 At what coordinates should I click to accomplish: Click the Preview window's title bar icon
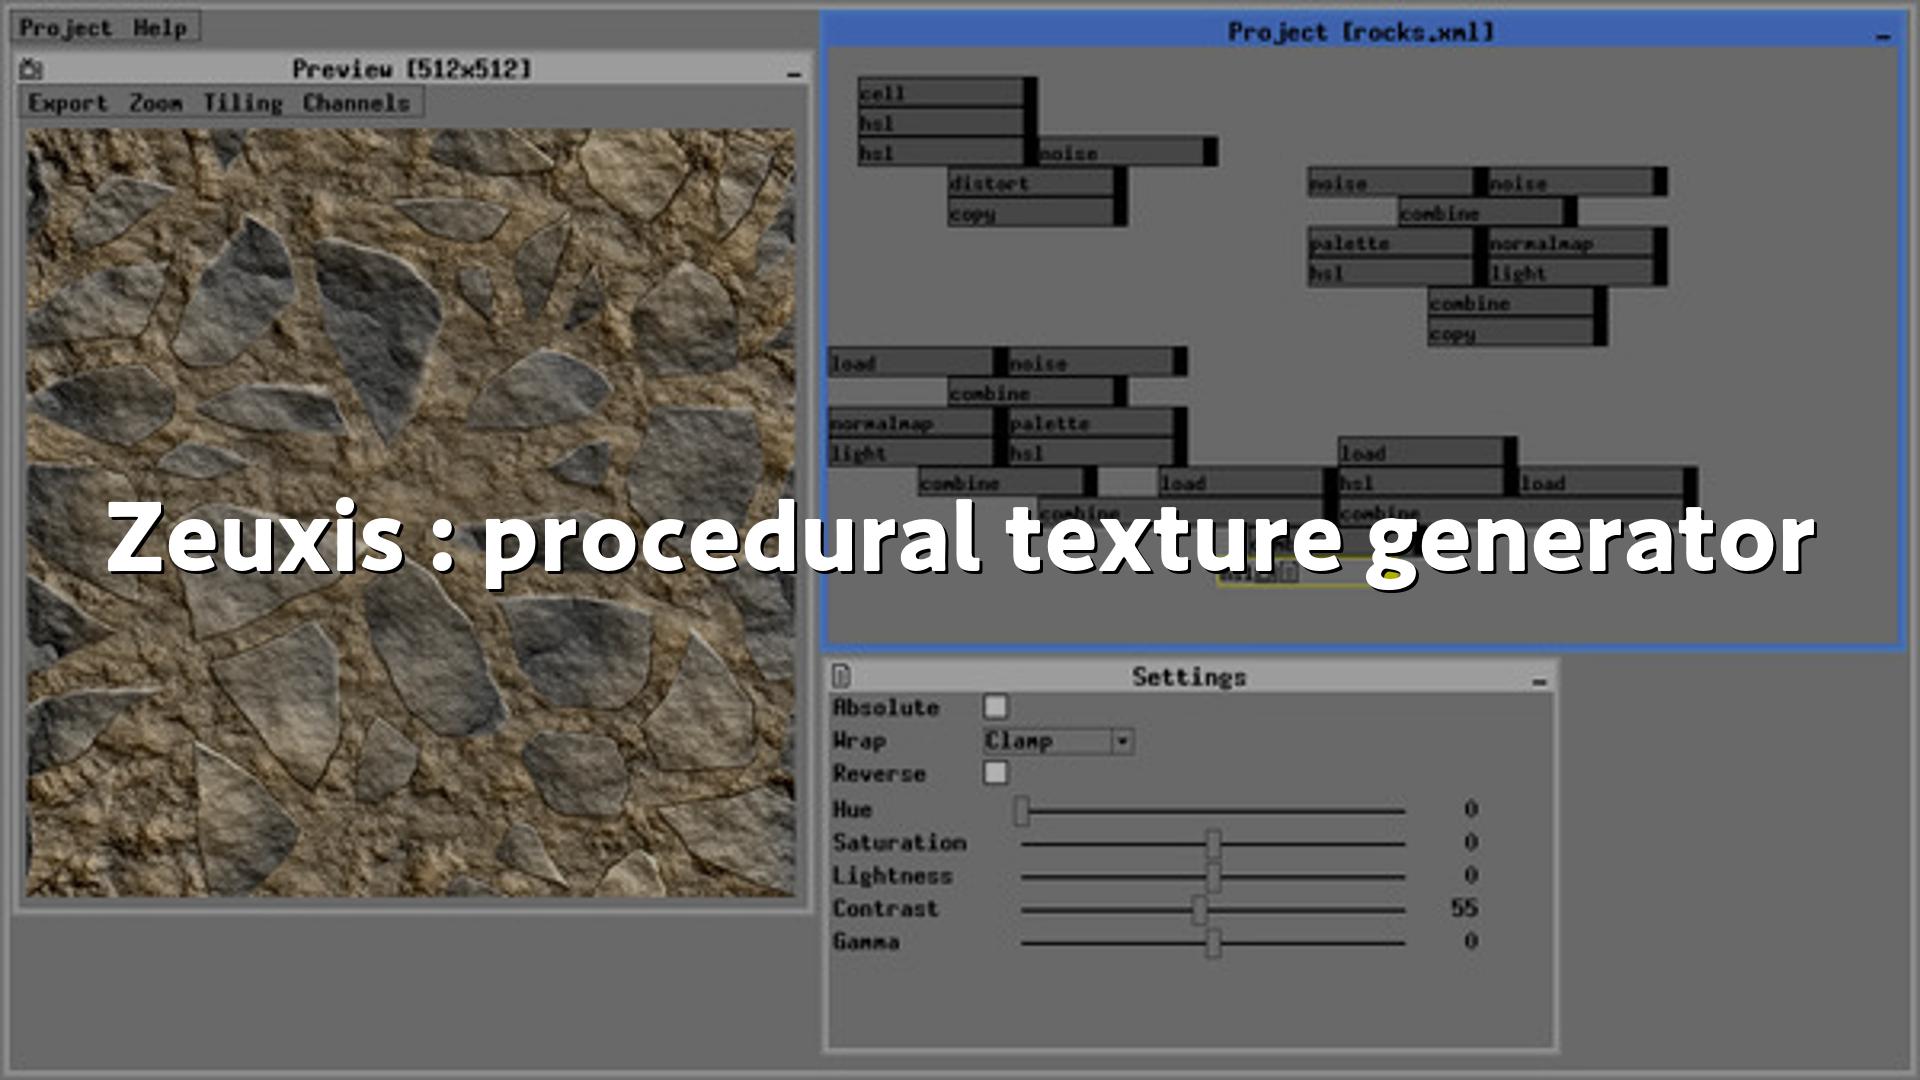(x=31, y=69)
